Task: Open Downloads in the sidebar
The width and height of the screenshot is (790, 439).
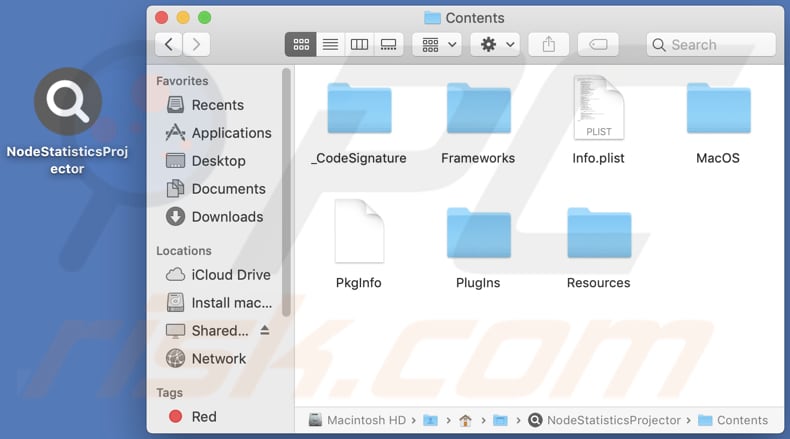Action: [x=215, y=217]
